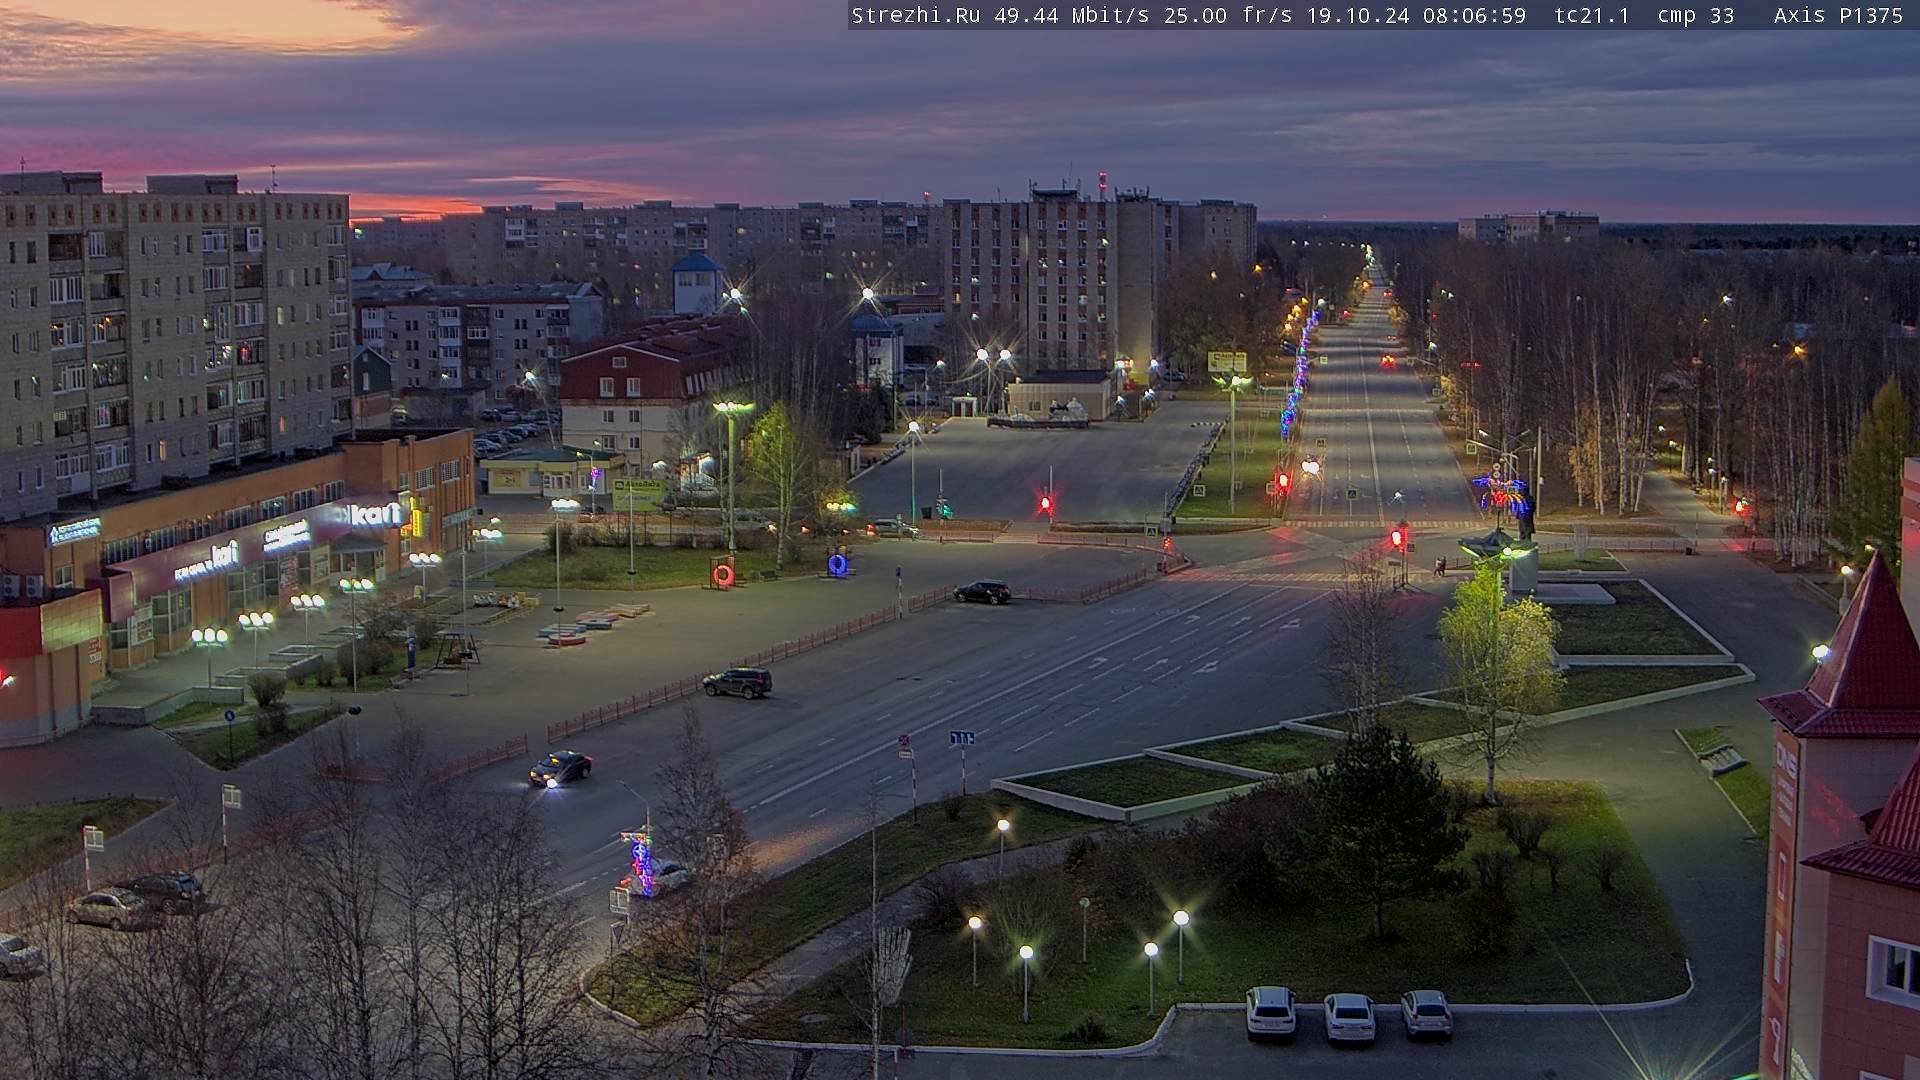Click the '25.00 fr/s' frame rate value
This screenshot has width=1920, height=1080.
pos(1228,15)
